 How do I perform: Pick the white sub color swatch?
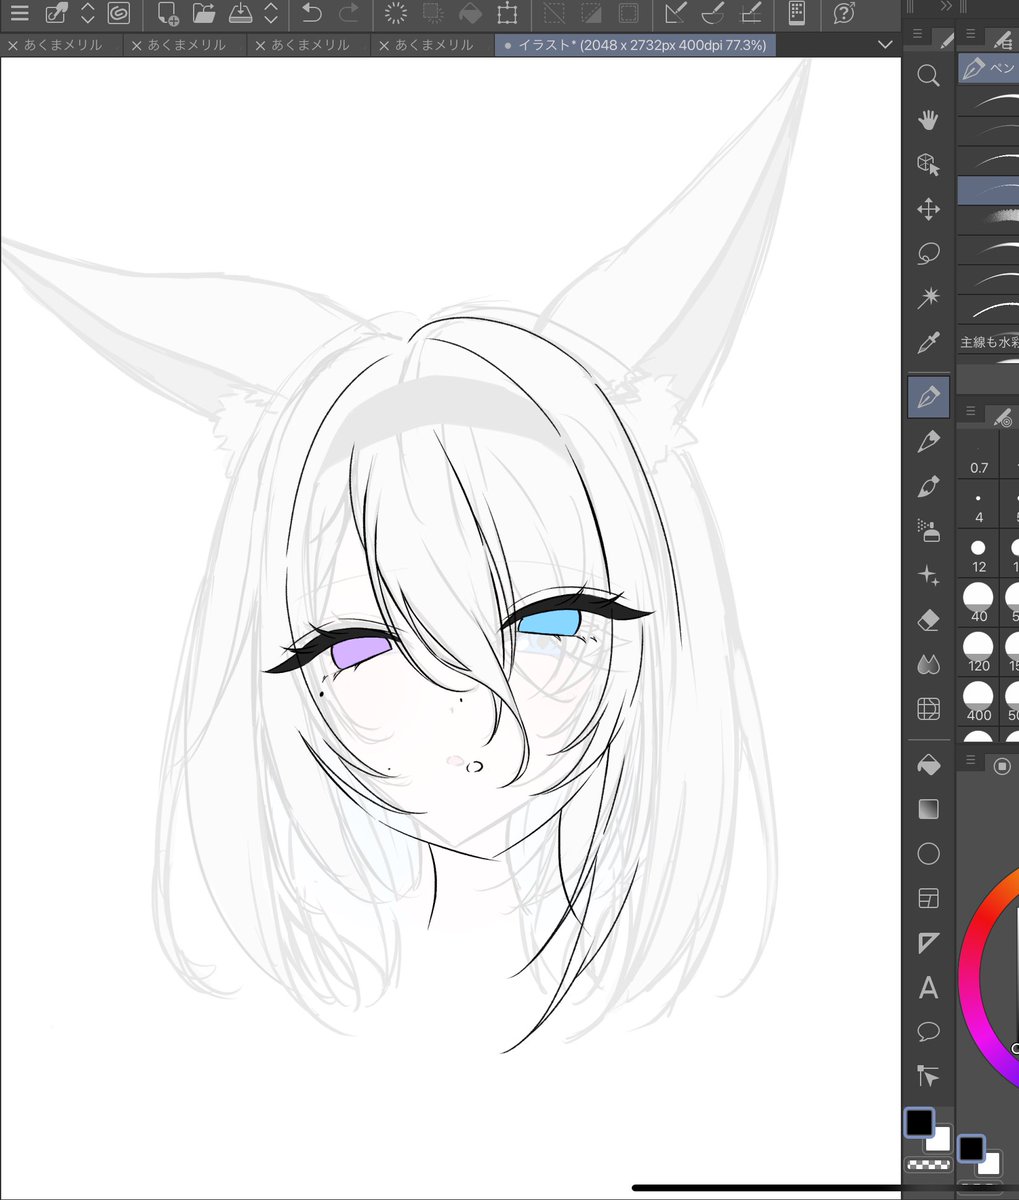939,1140
